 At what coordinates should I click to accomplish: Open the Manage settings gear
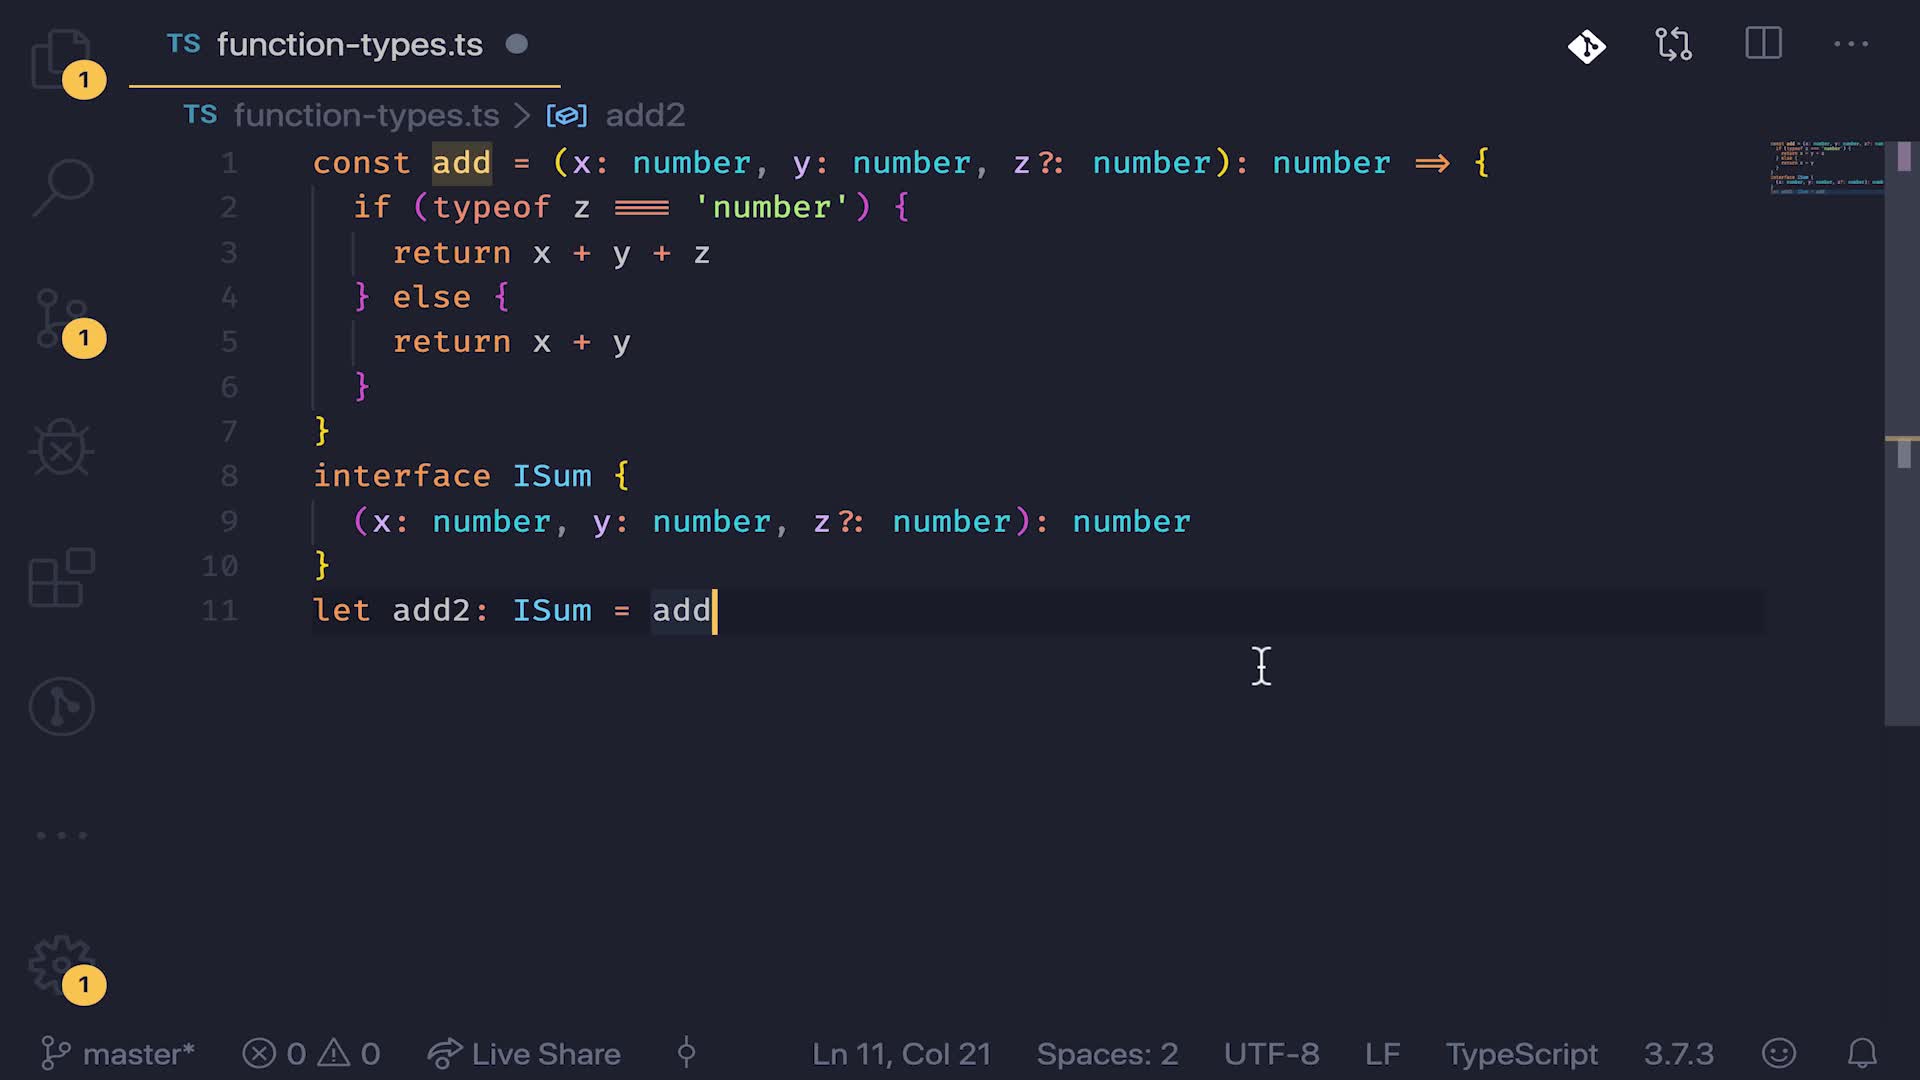tap(60, 965)
